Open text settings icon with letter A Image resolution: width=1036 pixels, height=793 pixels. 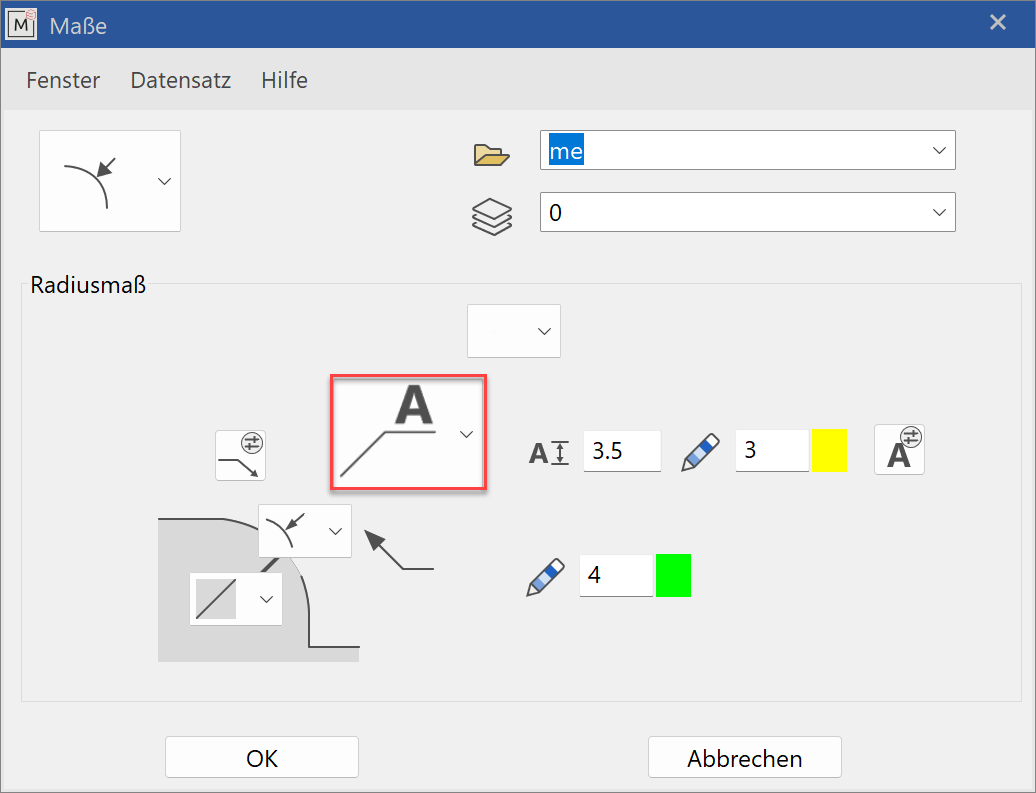(x=899, y=449)
